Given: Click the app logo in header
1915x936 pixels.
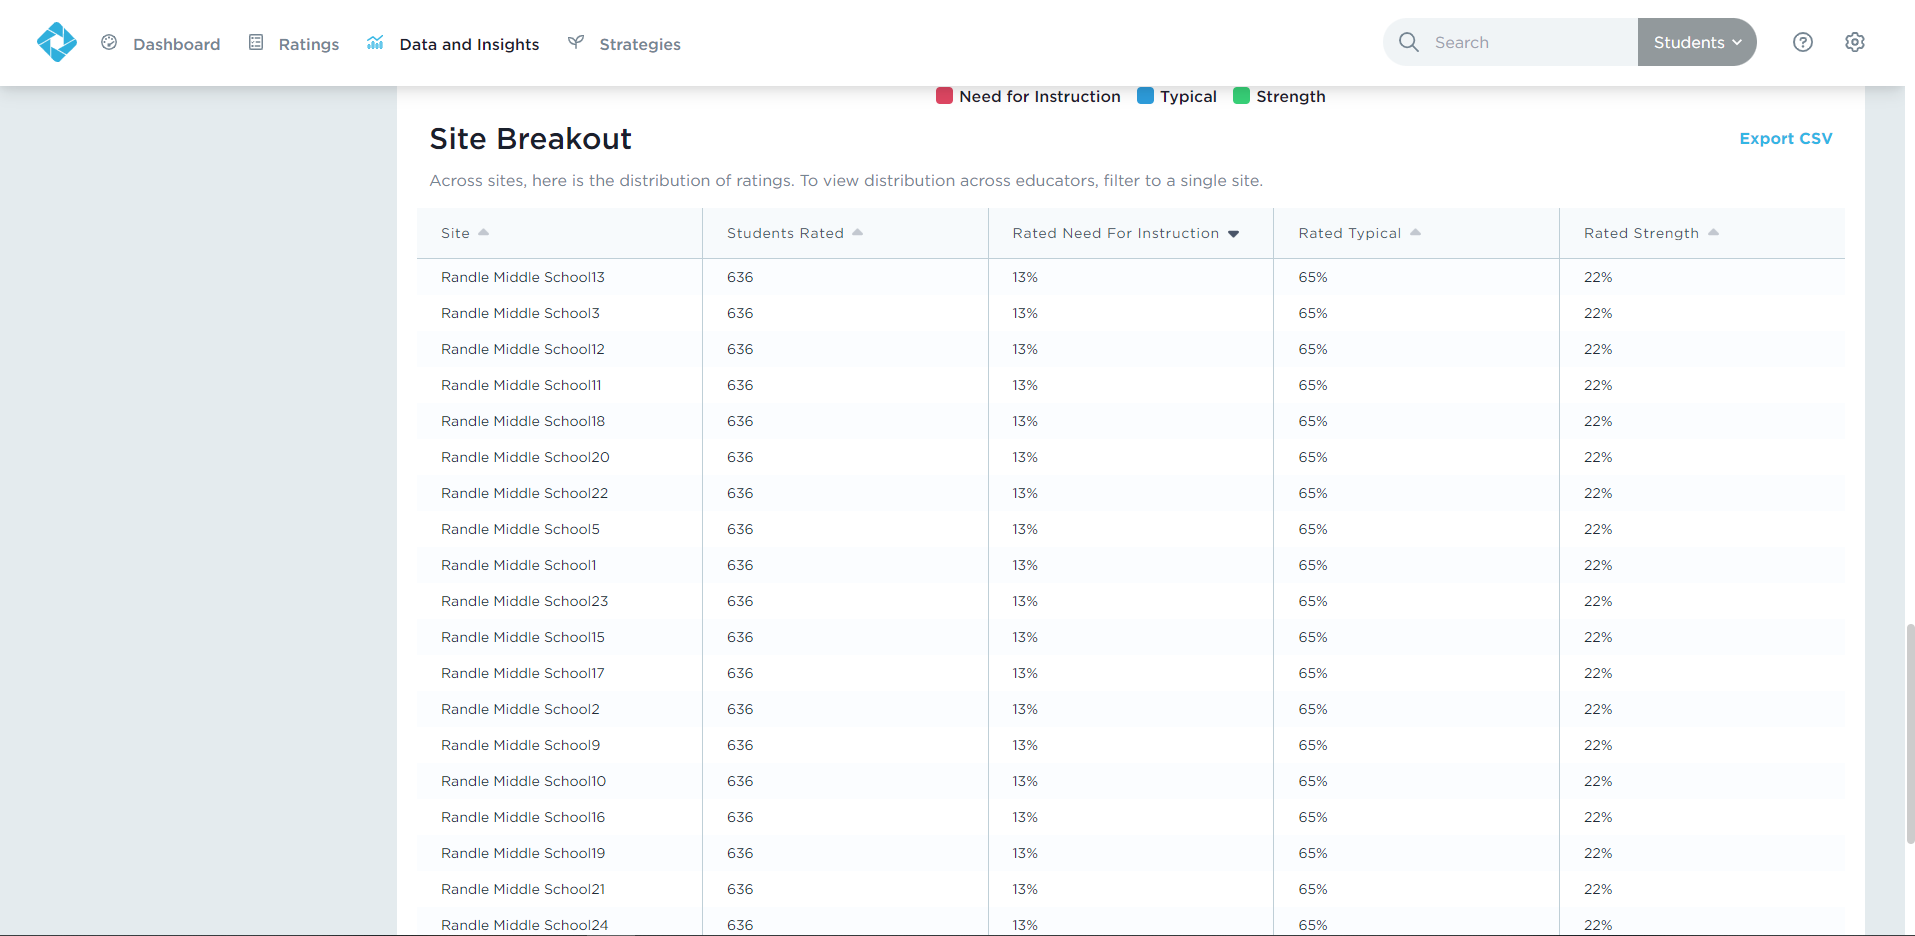Looking at the screenshot, I should click(56, 42).
